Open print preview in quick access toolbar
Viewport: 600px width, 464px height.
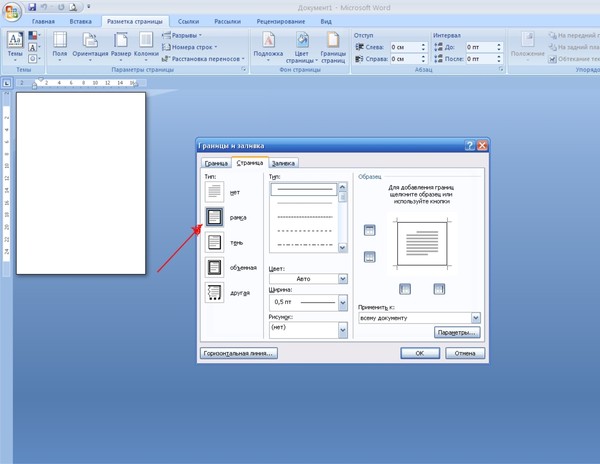point(73,7)
